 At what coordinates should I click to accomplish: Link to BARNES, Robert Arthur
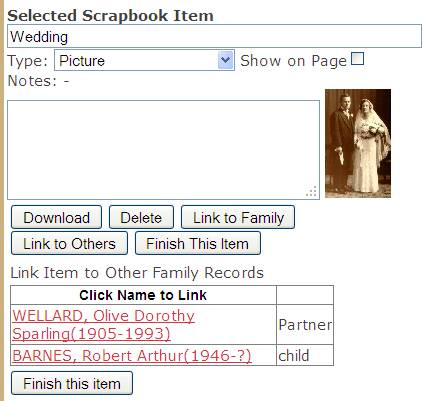point(132,355)
